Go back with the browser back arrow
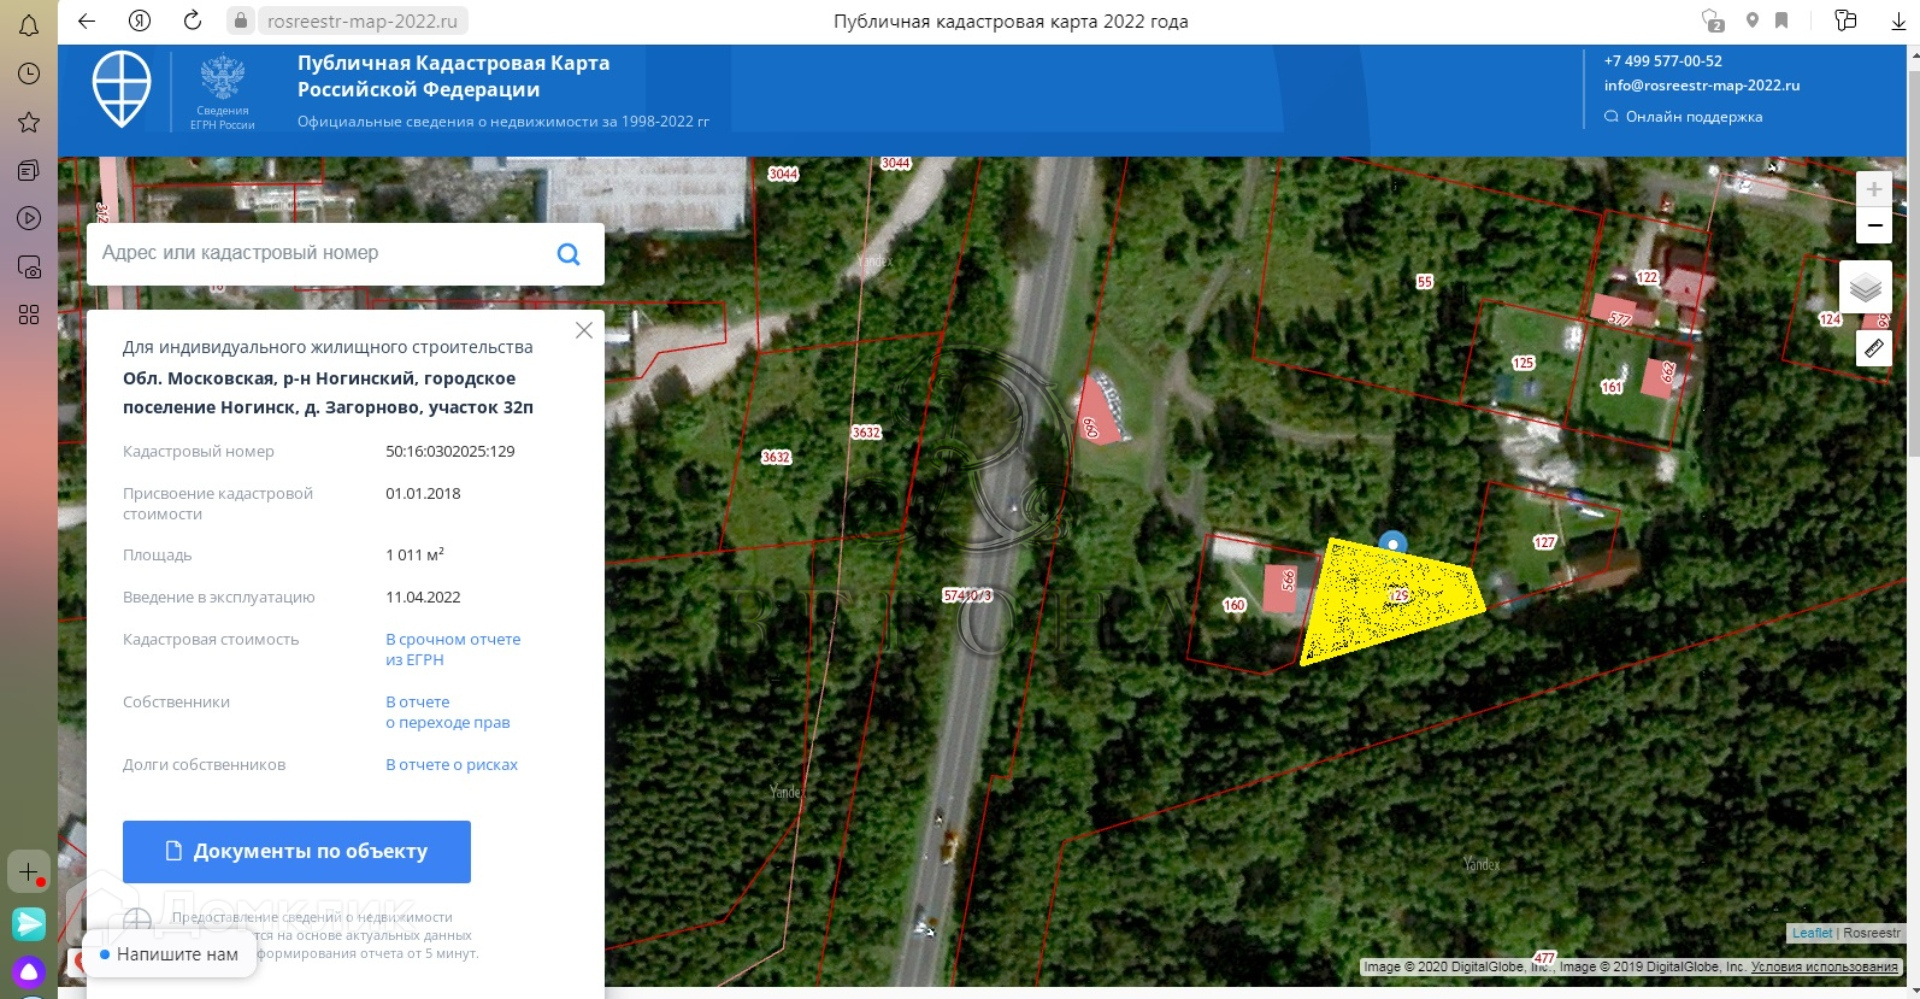Image resolution: width=1920 pixels, height=999 pixels. pyautogui.click(x=87, y=21)
